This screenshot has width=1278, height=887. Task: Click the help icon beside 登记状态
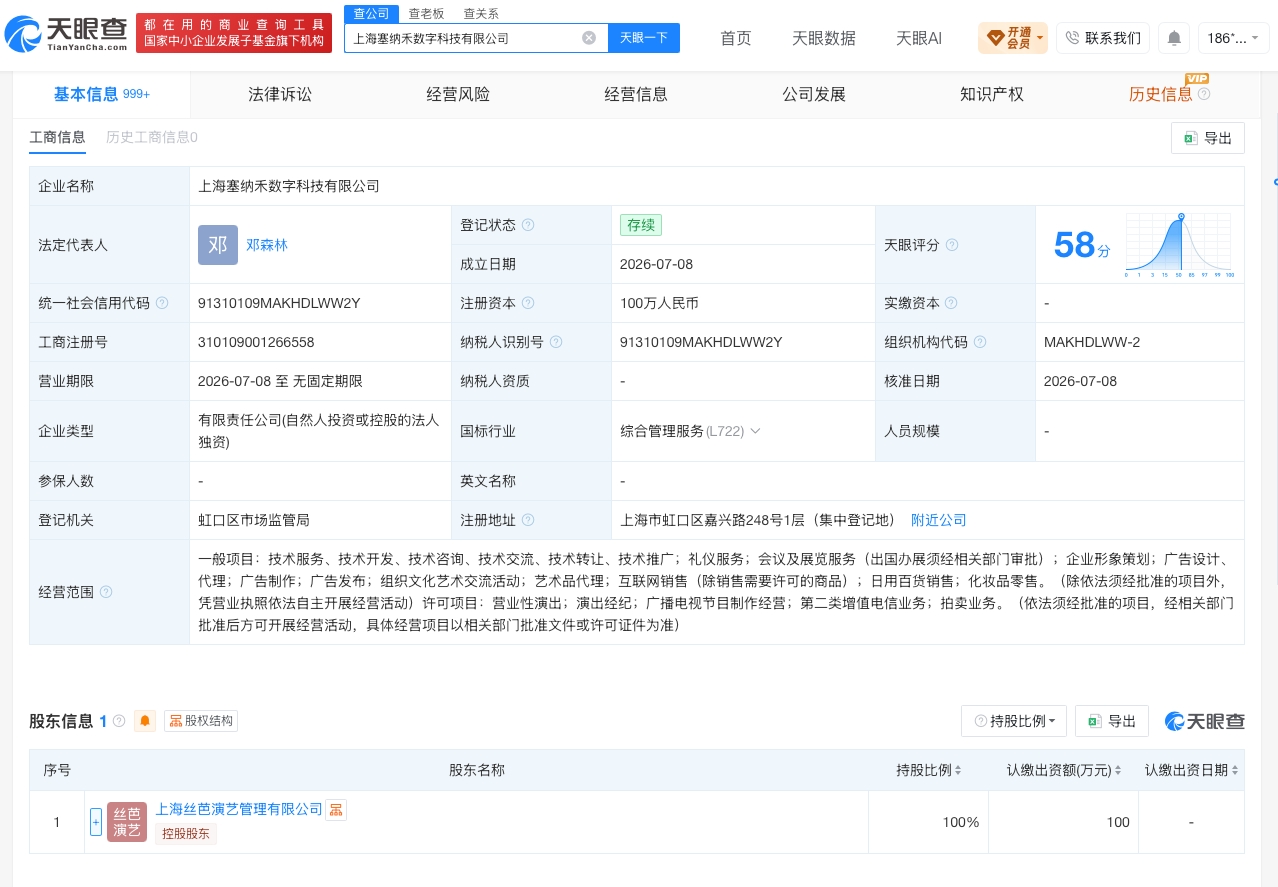(x=528, y=225)
